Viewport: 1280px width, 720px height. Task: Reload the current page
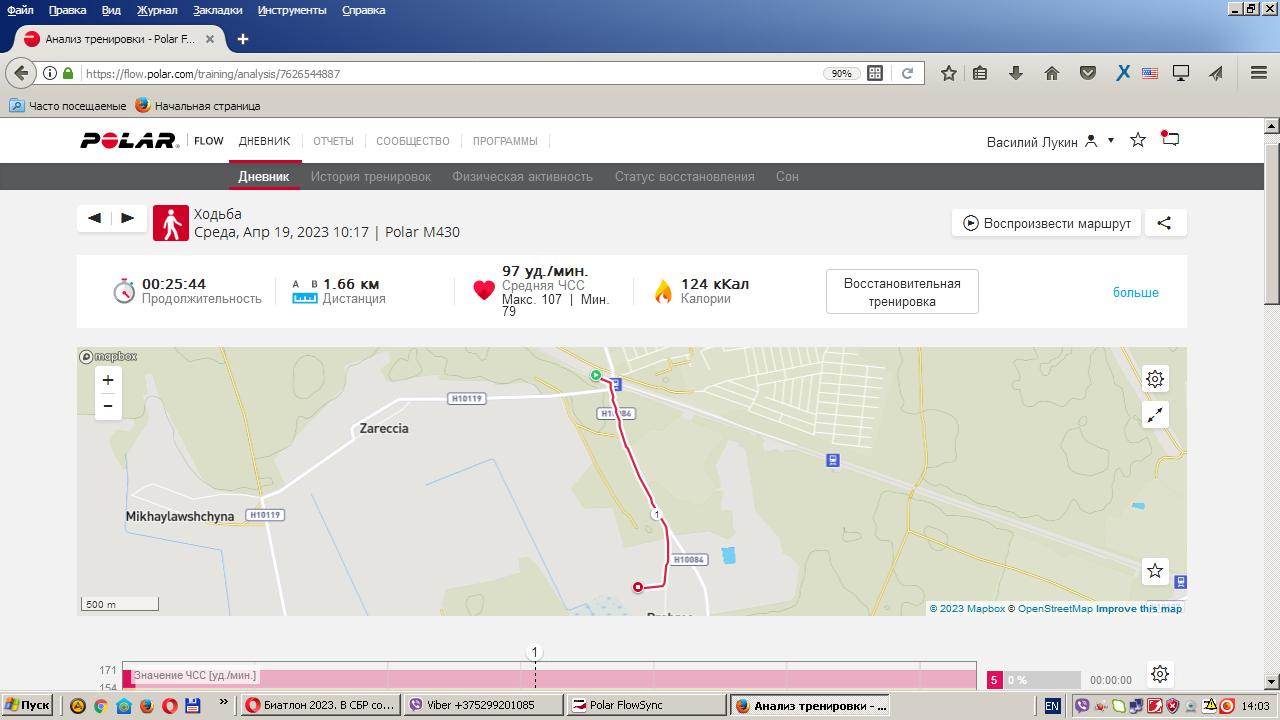907,73
